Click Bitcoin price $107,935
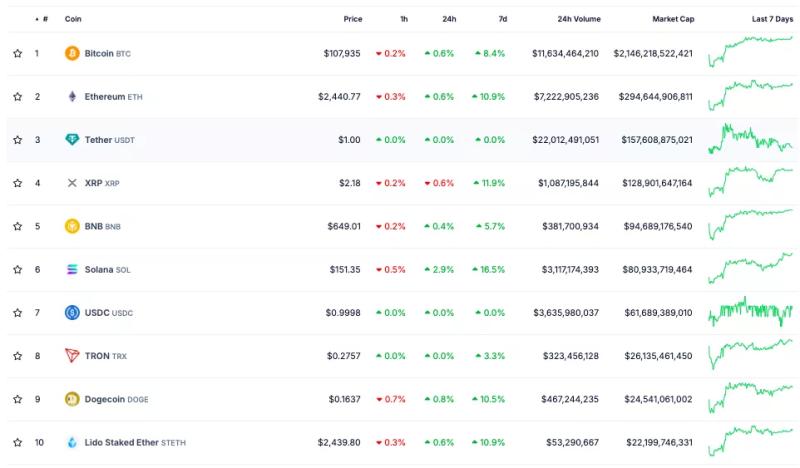The height and width of the screenshot is (468, 800). tap(342, 53)
